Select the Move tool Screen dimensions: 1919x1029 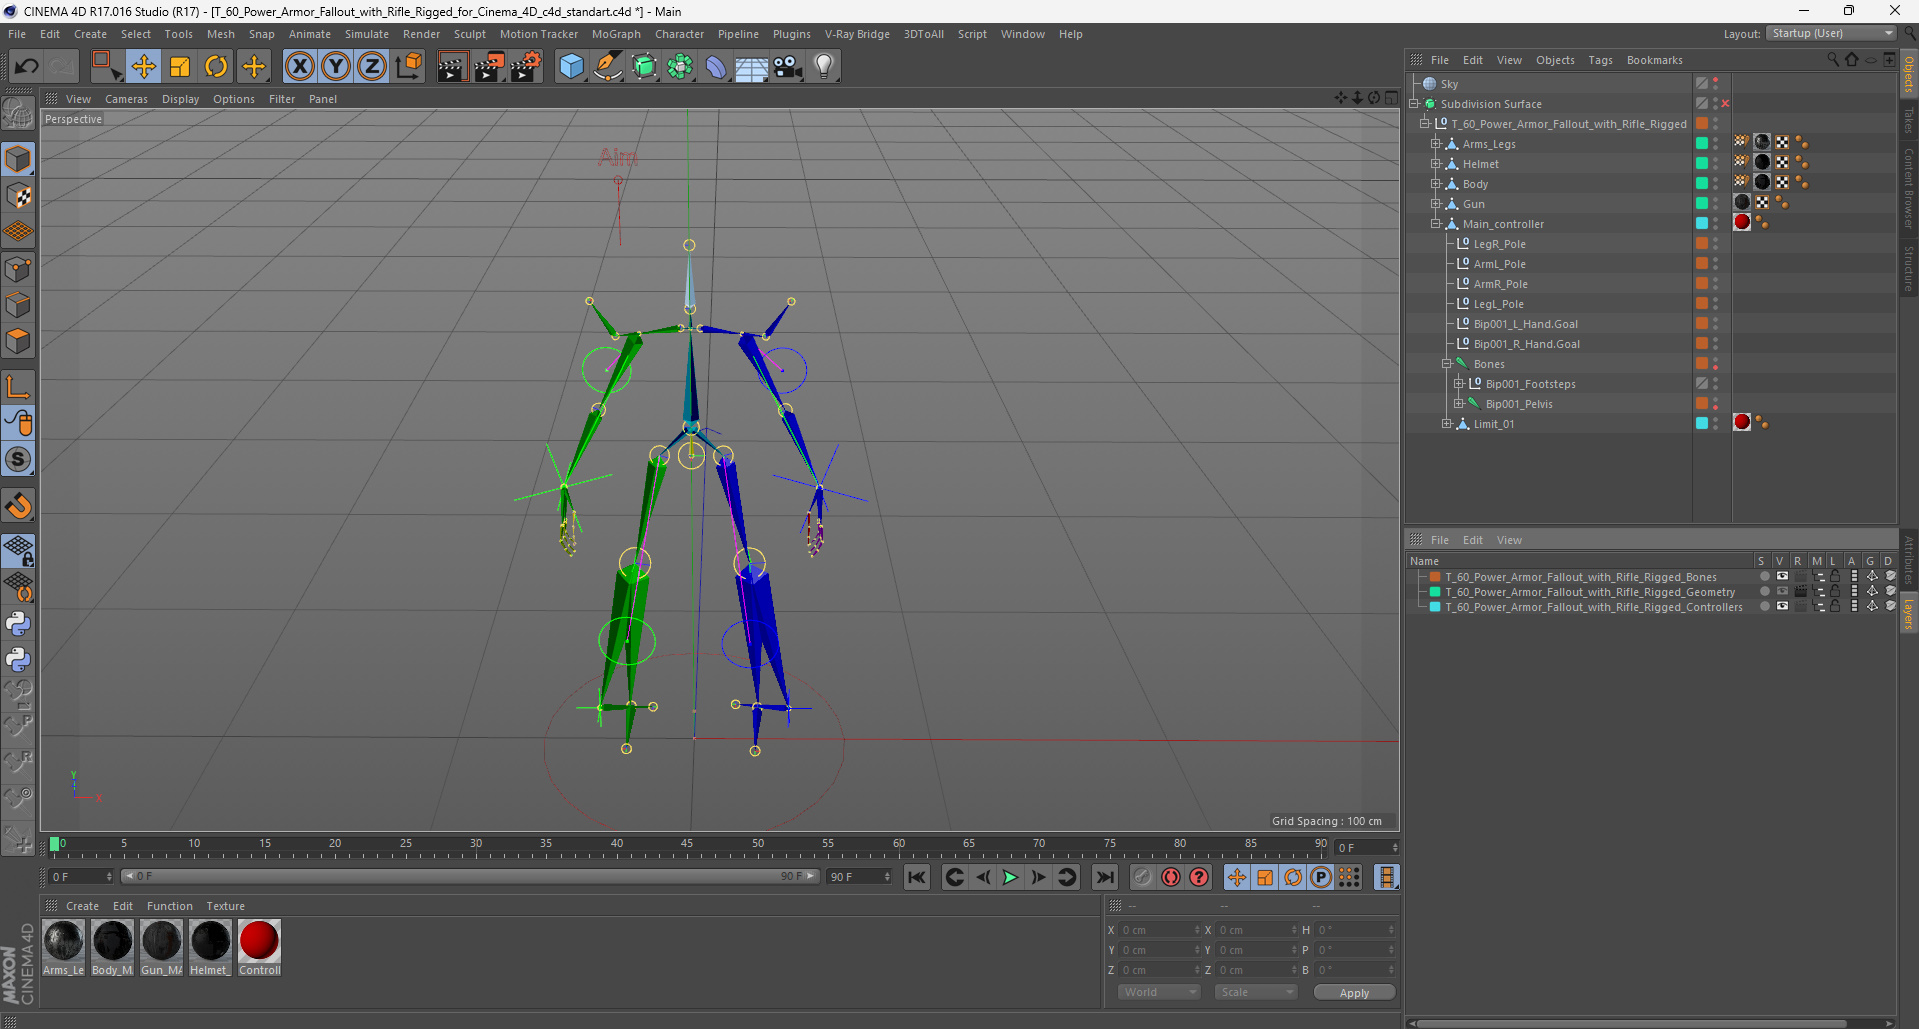[143, 67]
